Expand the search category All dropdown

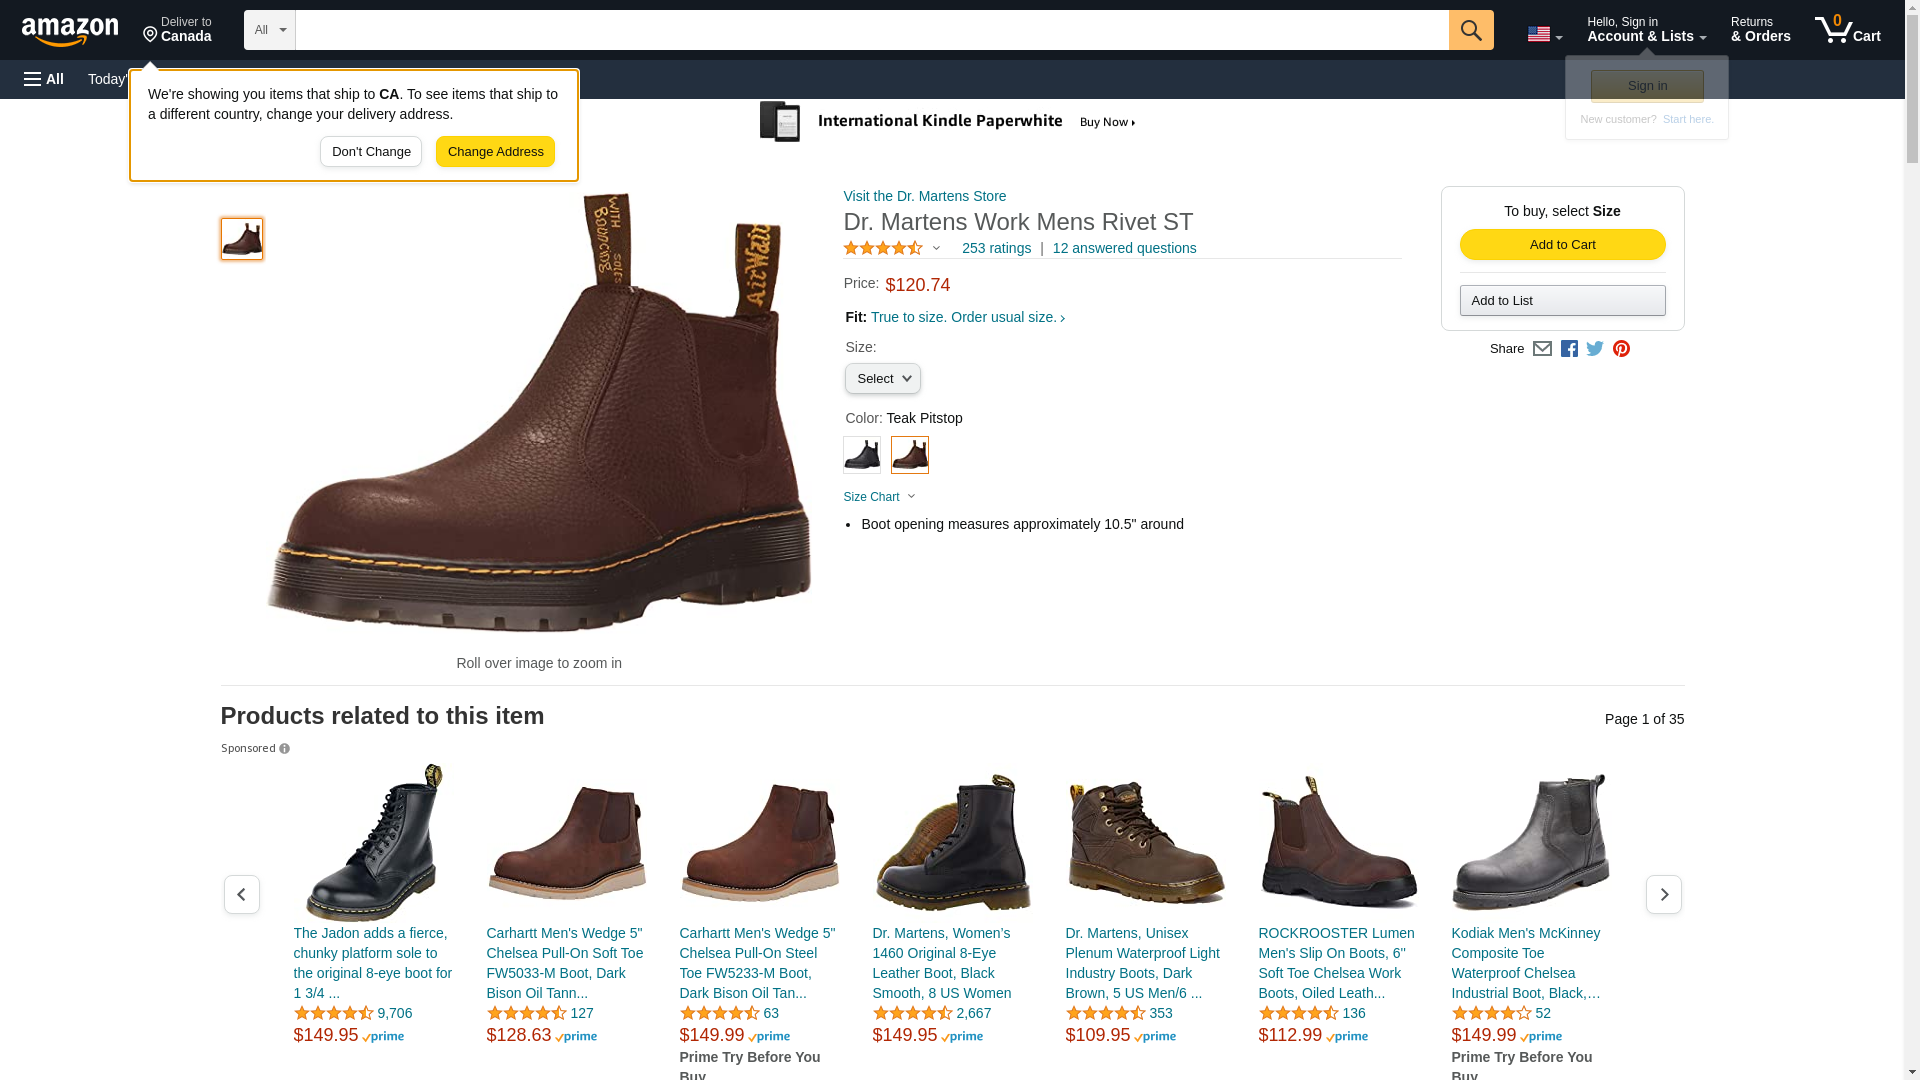[269, 30]
